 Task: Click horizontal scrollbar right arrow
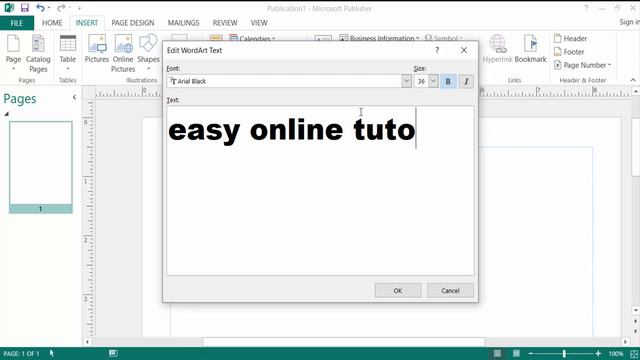pyautogui.click(x=625, y=342)
